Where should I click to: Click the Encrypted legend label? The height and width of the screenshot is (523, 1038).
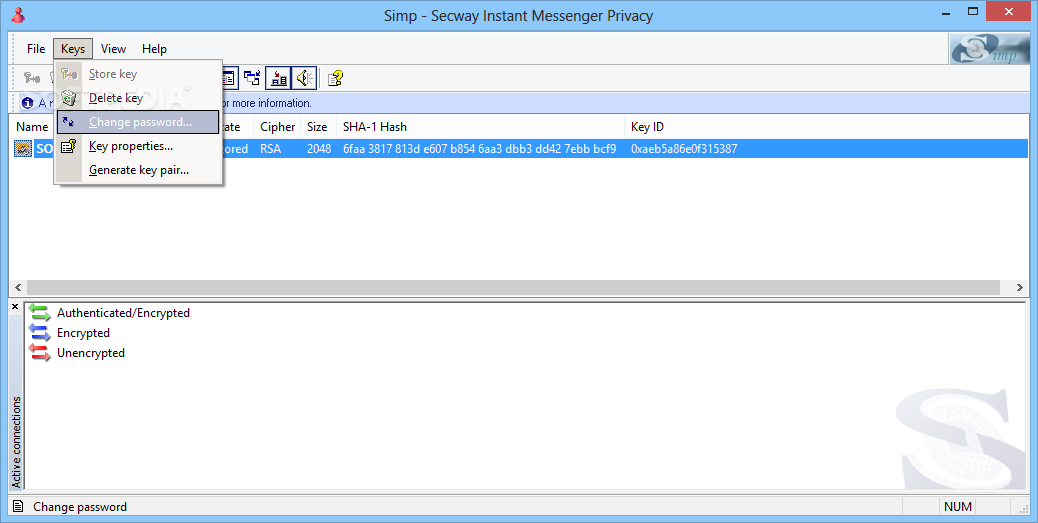pyautogui.click(x=83, y=333)
